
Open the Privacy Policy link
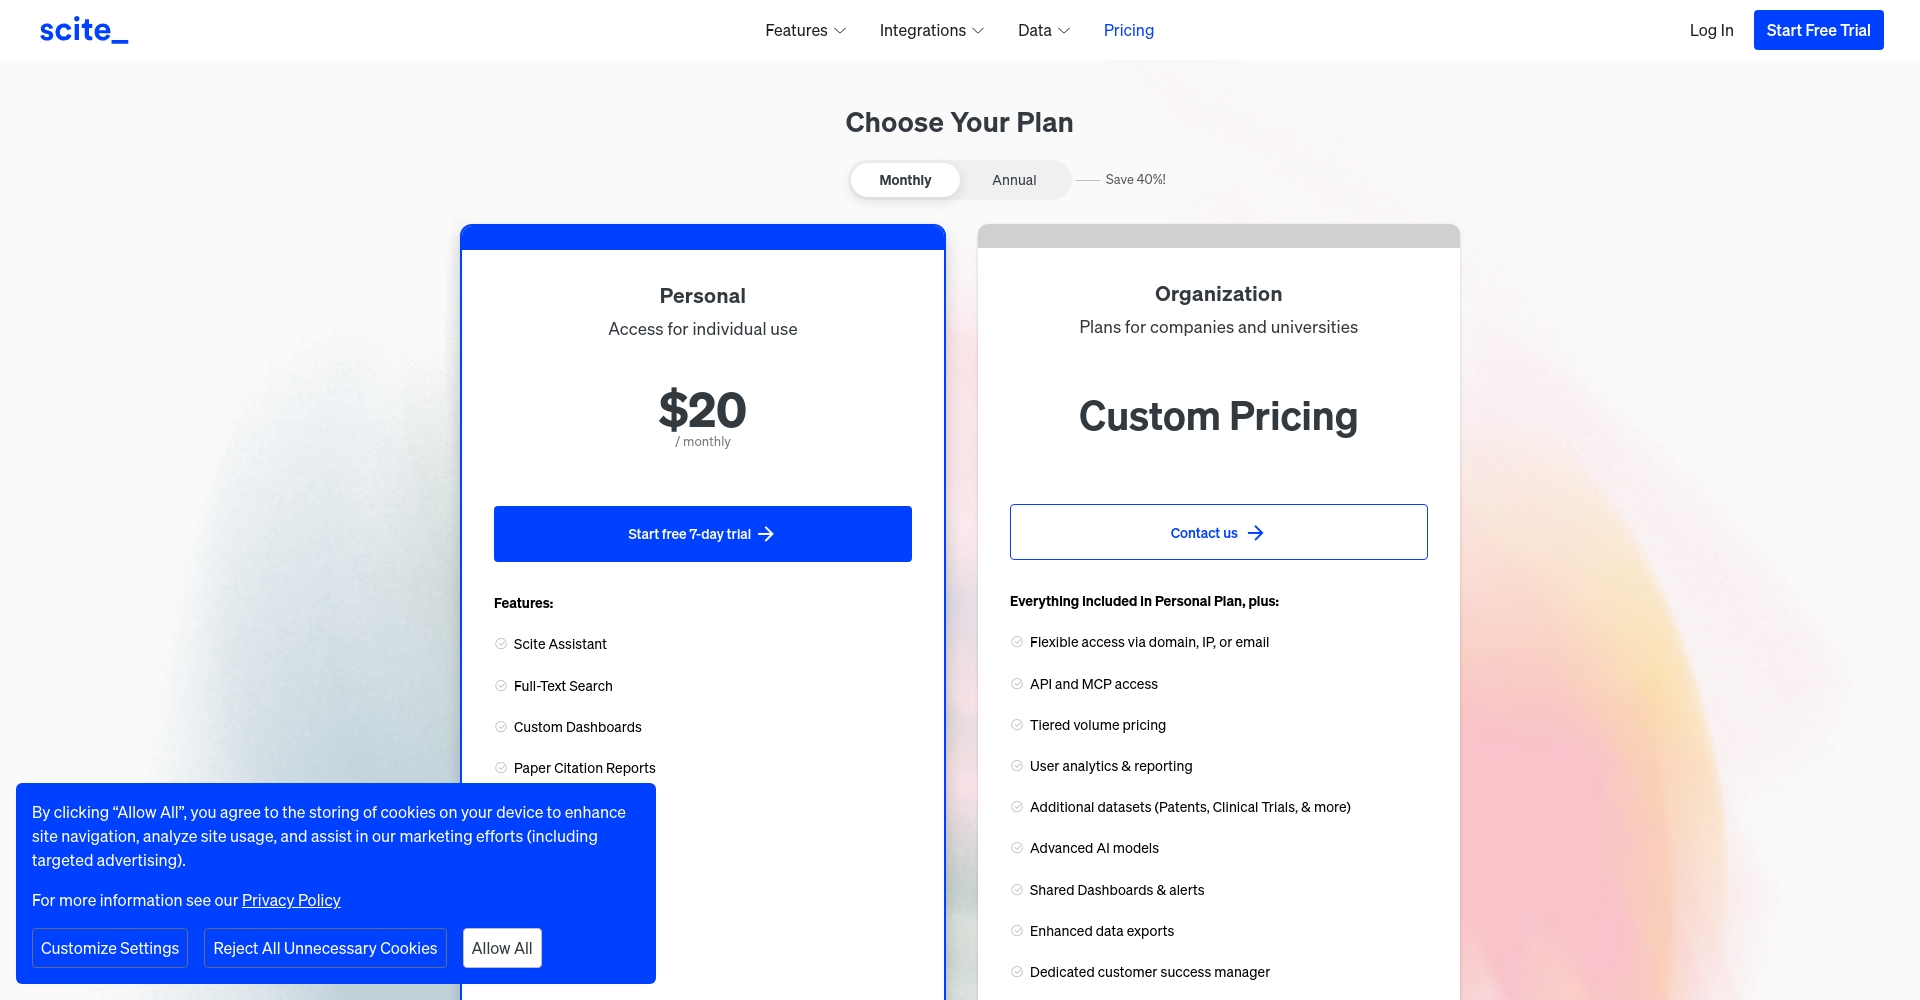291,900
